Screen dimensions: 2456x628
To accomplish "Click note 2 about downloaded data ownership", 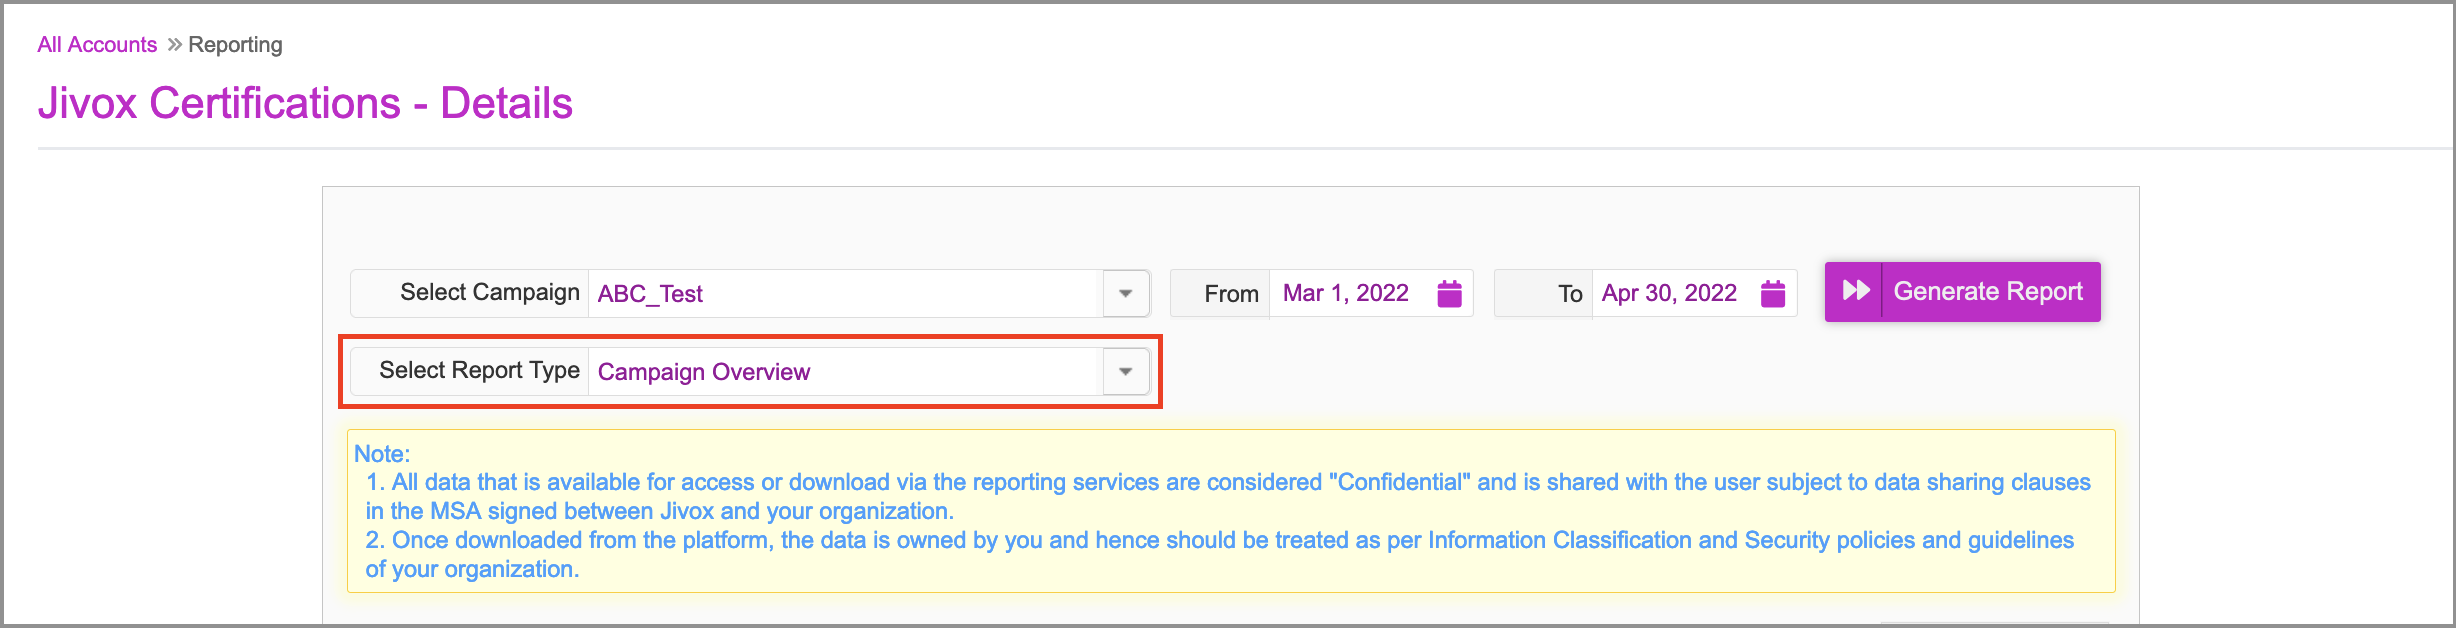I will [1219, 554].
